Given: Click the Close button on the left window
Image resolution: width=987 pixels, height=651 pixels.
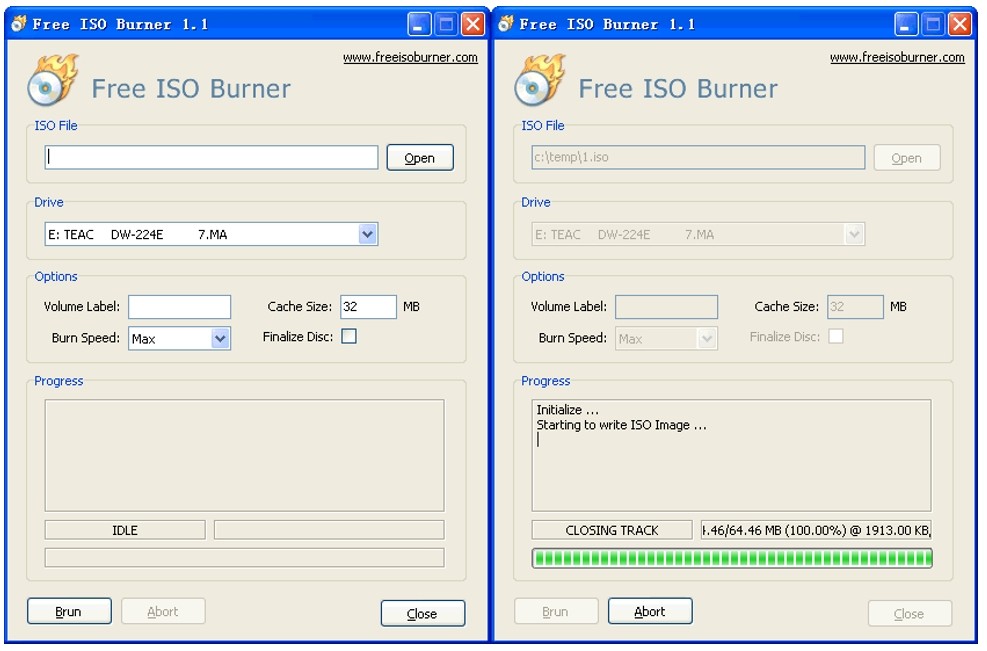Looking at the screenshot, I should tap(423, 613).
